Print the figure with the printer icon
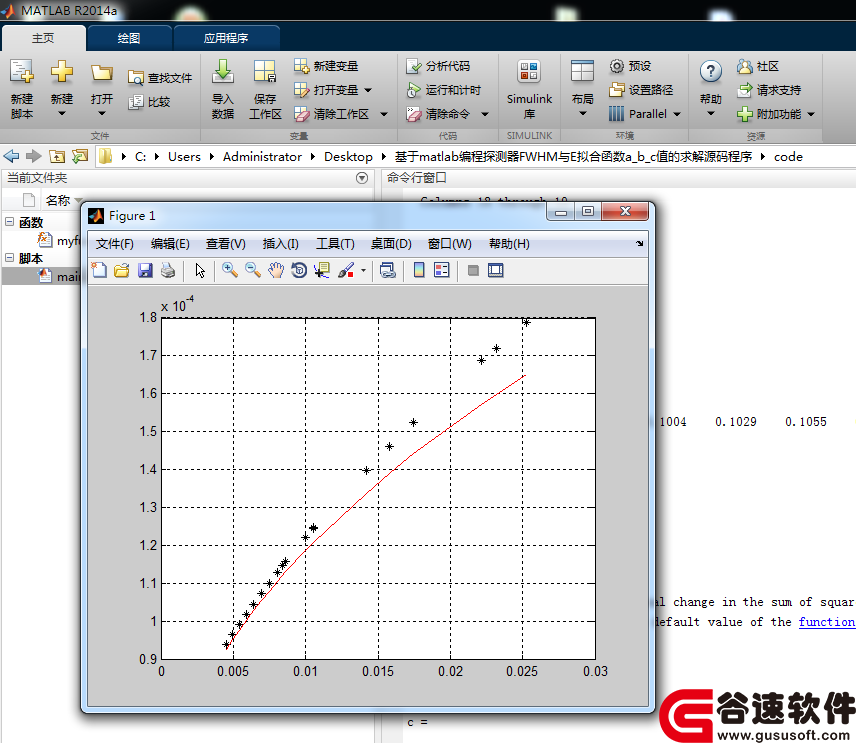The height and width of the screenshot is (743, 856). click(168, 270)
